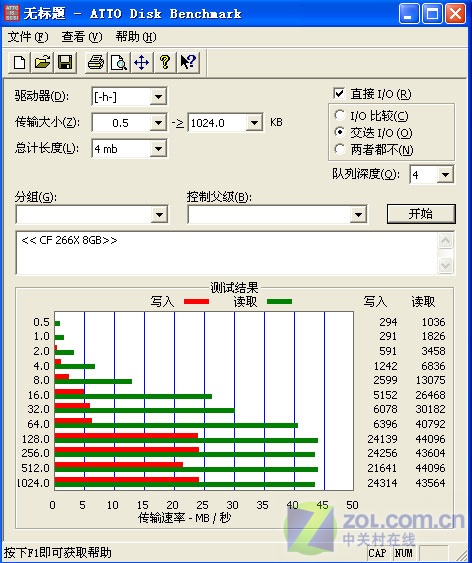Click the Open file folder icon
This screenshot has height=563, width=472.
[x=42, y=62]
